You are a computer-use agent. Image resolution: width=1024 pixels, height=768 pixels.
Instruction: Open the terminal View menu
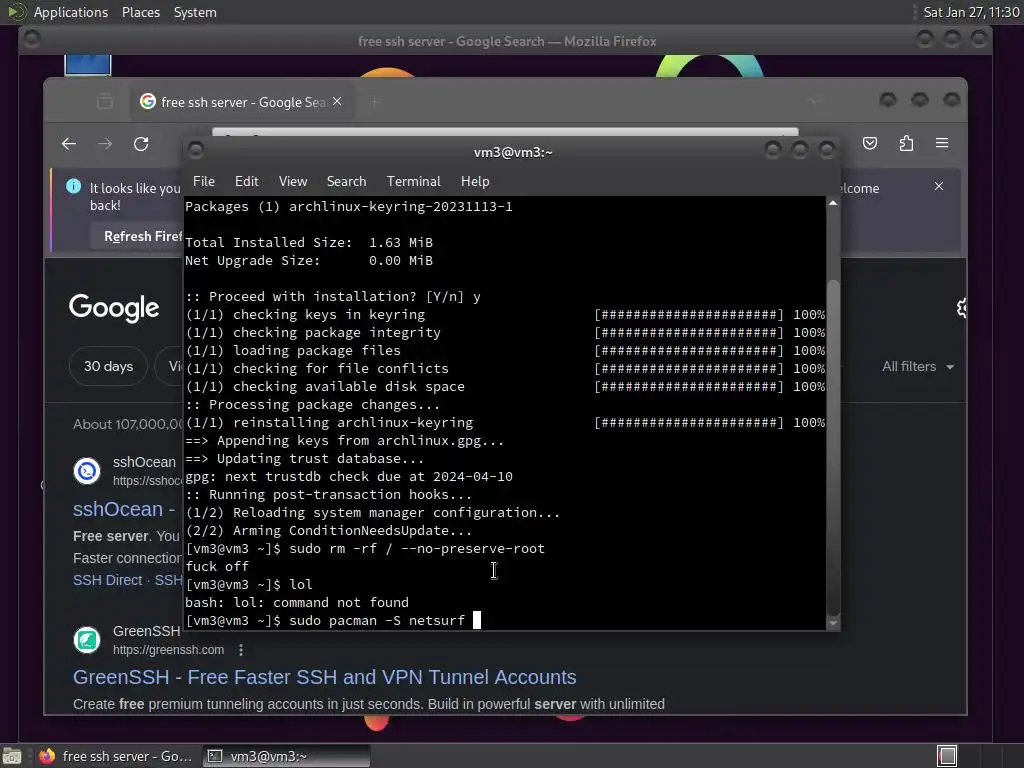[x=293, y=182]
